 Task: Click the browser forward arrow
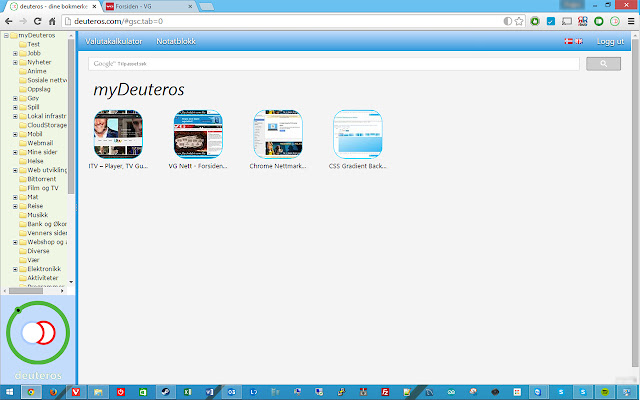[23, 21]
